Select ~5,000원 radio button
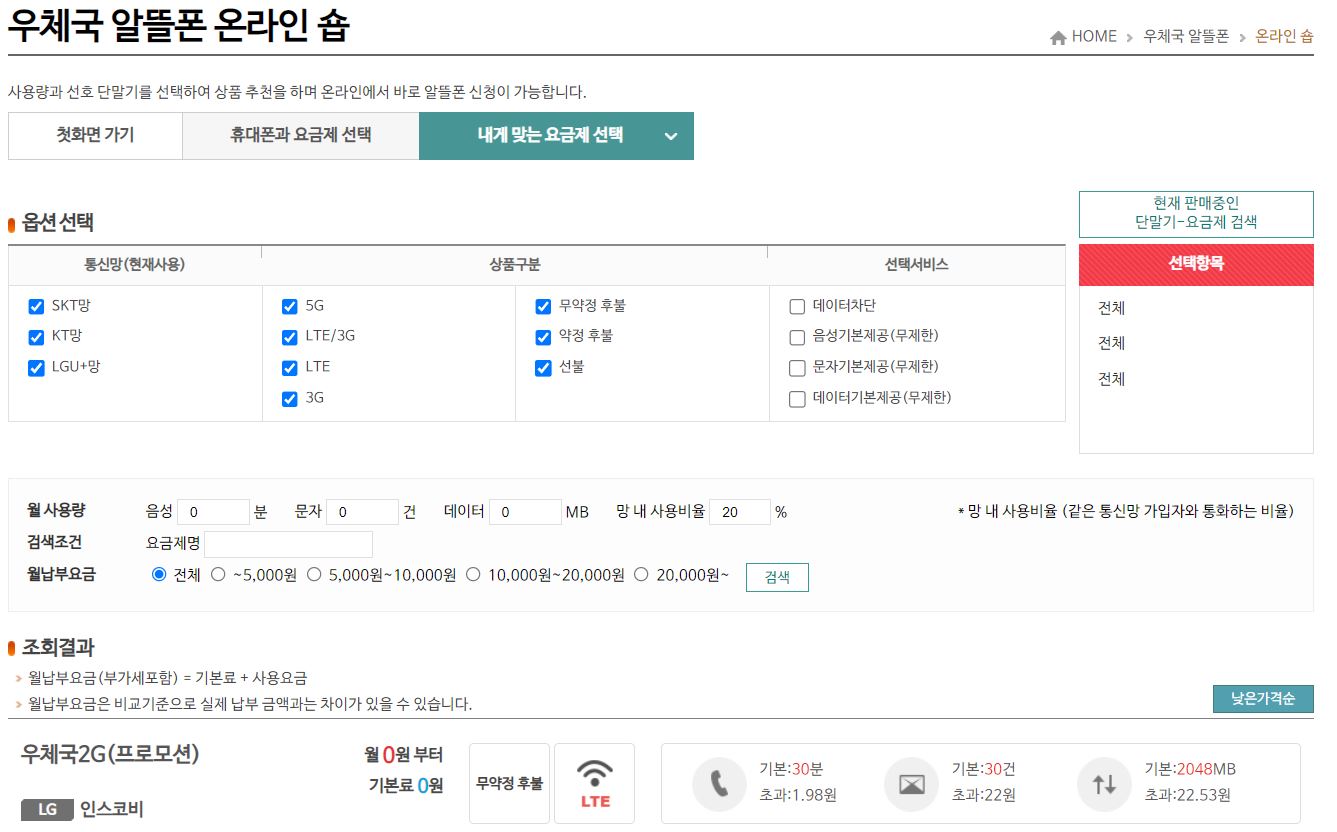This screenshot has width=1337, height=832. pos(218,574)
